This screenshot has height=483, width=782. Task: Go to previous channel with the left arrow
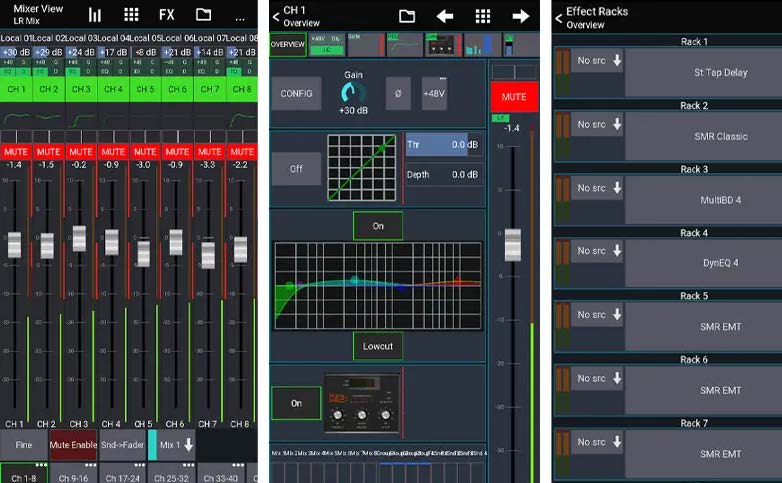pyautogui.click(x=444, y=16)
